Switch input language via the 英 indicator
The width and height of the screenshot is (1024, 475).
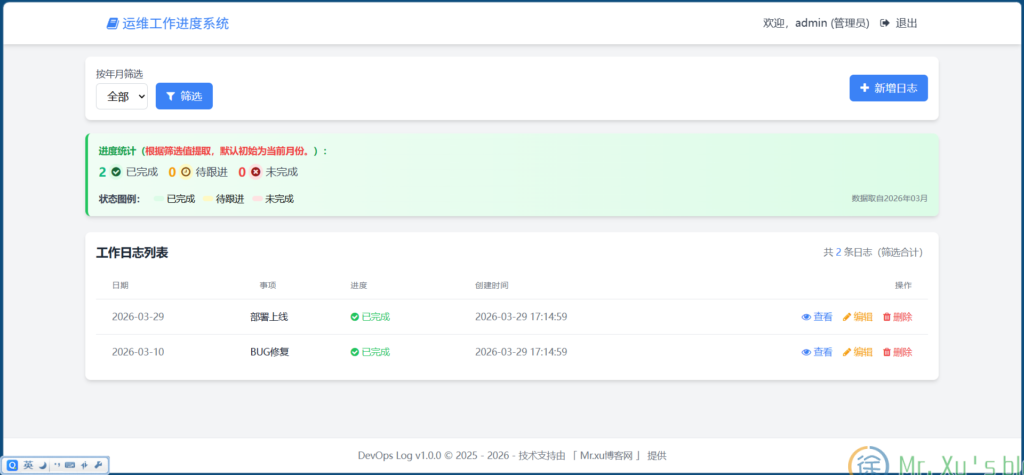28,465
